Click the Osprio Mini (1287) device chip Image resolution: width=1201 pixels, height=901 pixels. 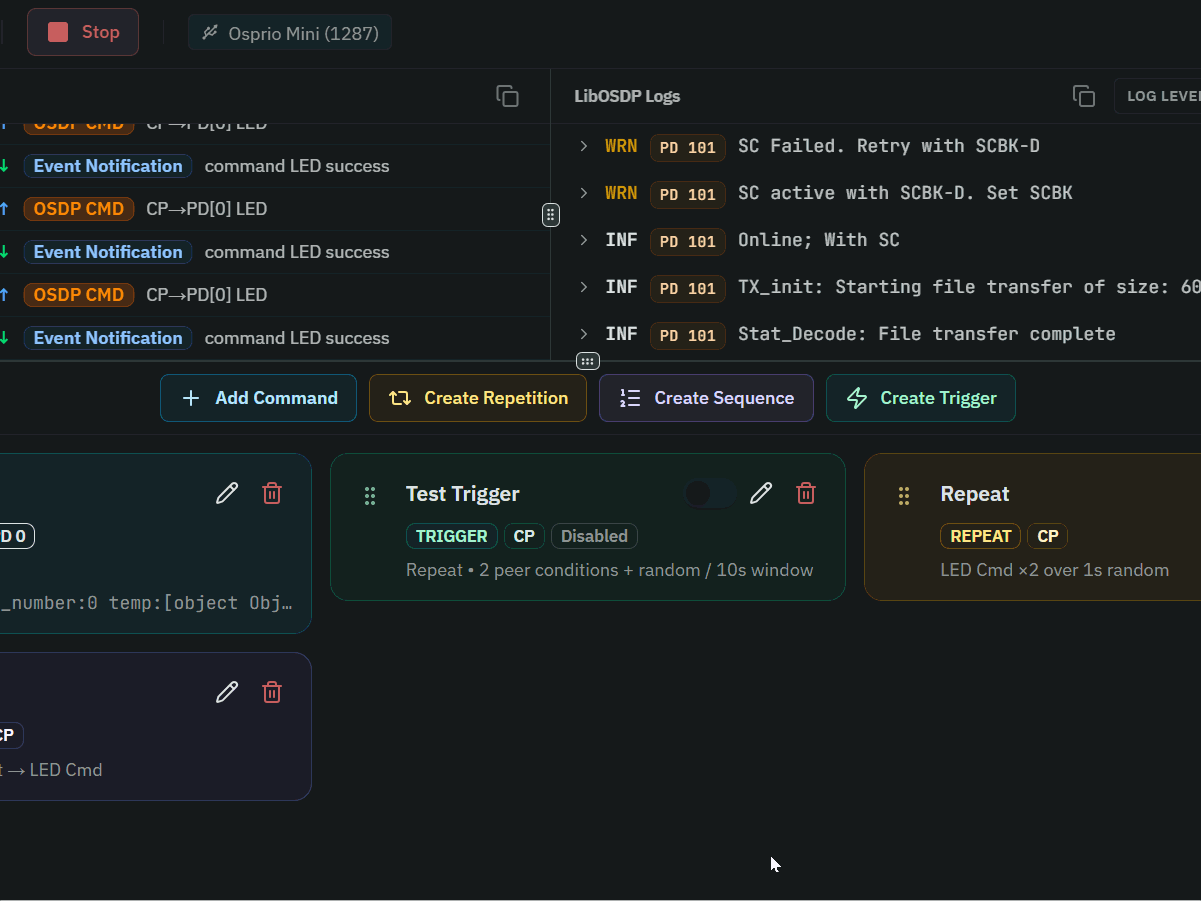290,33
